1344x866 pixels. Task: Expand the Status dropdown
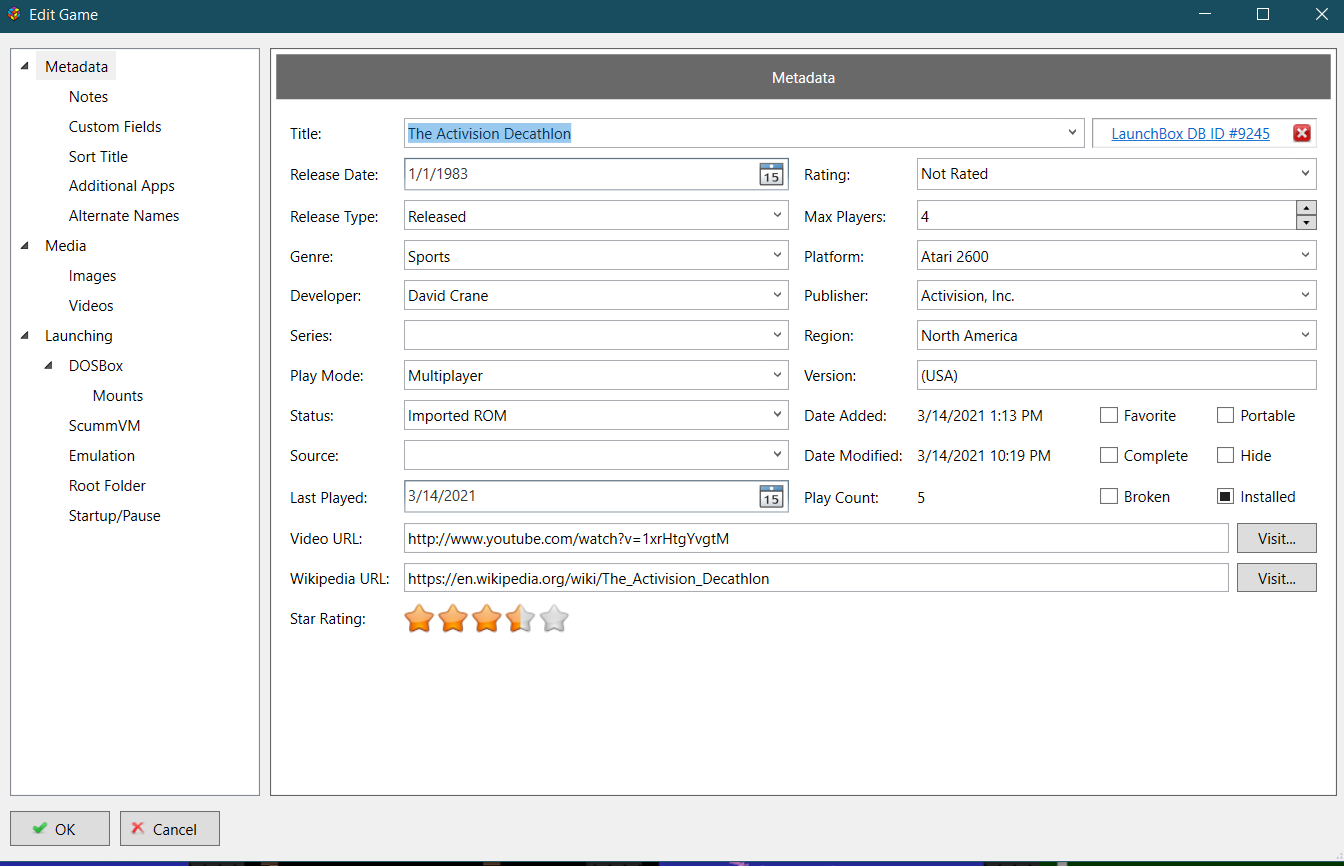pos(778,415)
